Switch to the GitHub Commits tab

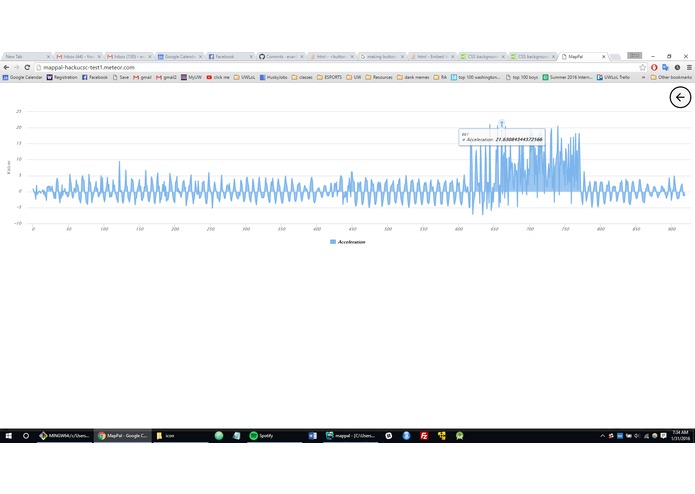click(x=280, y=57)
